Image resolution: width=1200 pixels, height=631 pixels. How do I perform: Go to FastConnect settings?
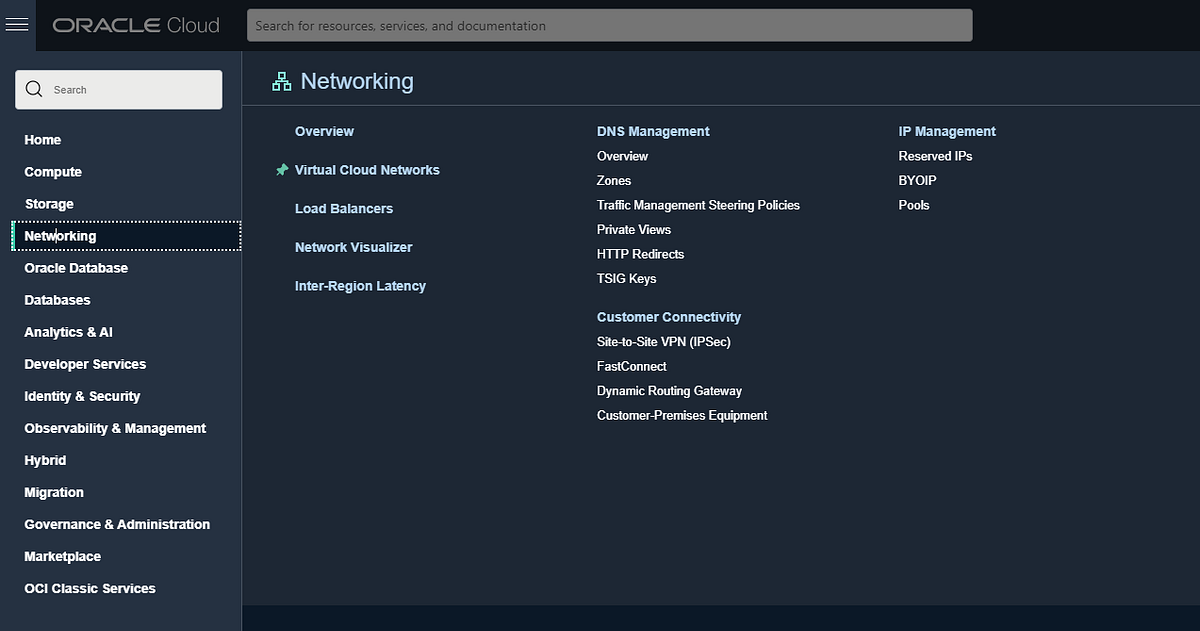631,366
